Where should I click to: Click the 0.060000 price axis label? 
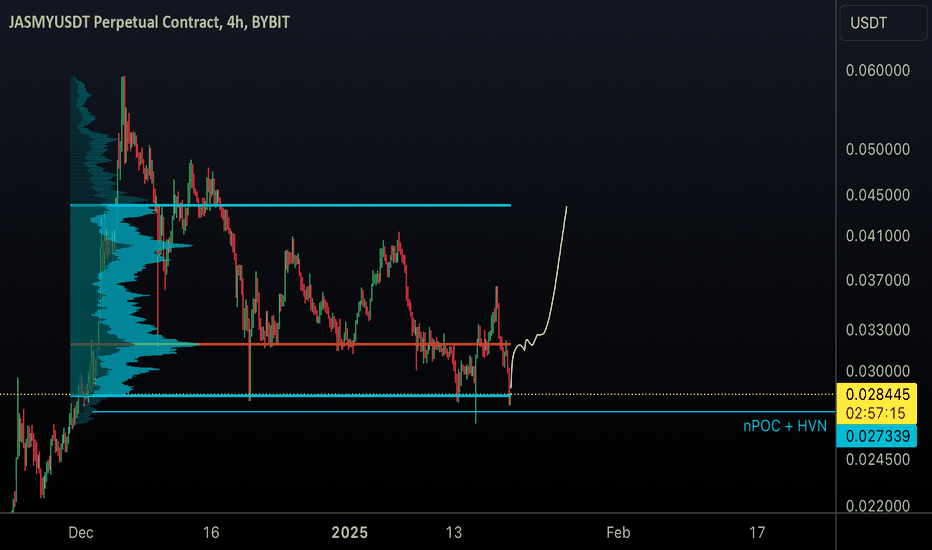[x=878, y=70]
